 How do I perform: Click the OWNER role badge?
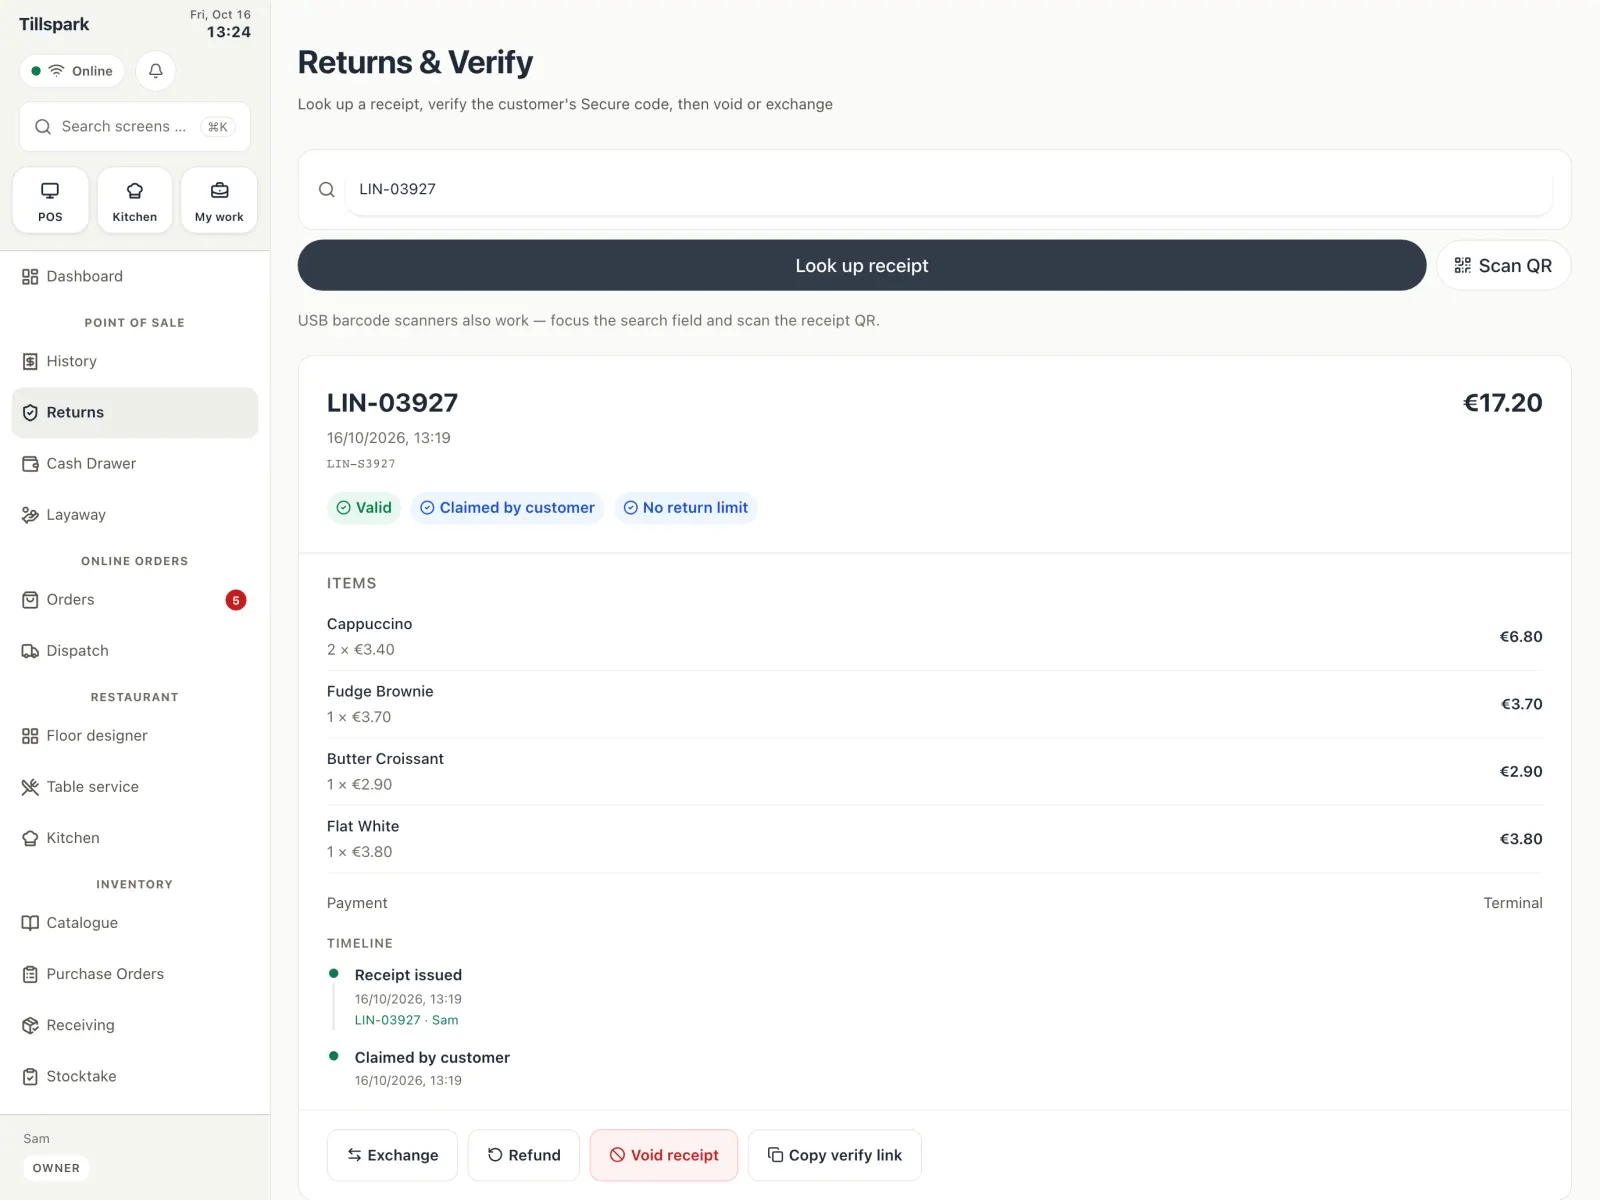point(56,1168)
